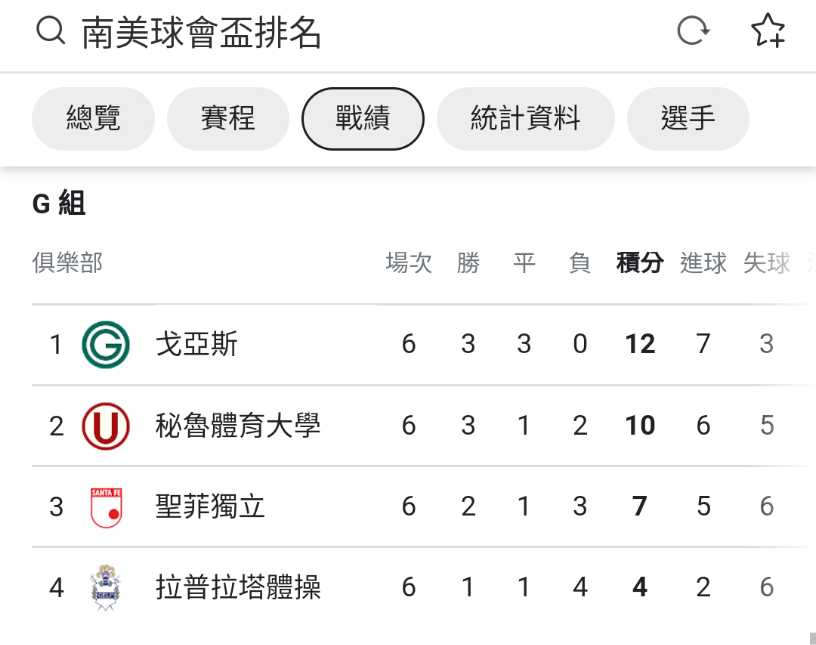Go to the 選手 tab

(x=688, y=119)
